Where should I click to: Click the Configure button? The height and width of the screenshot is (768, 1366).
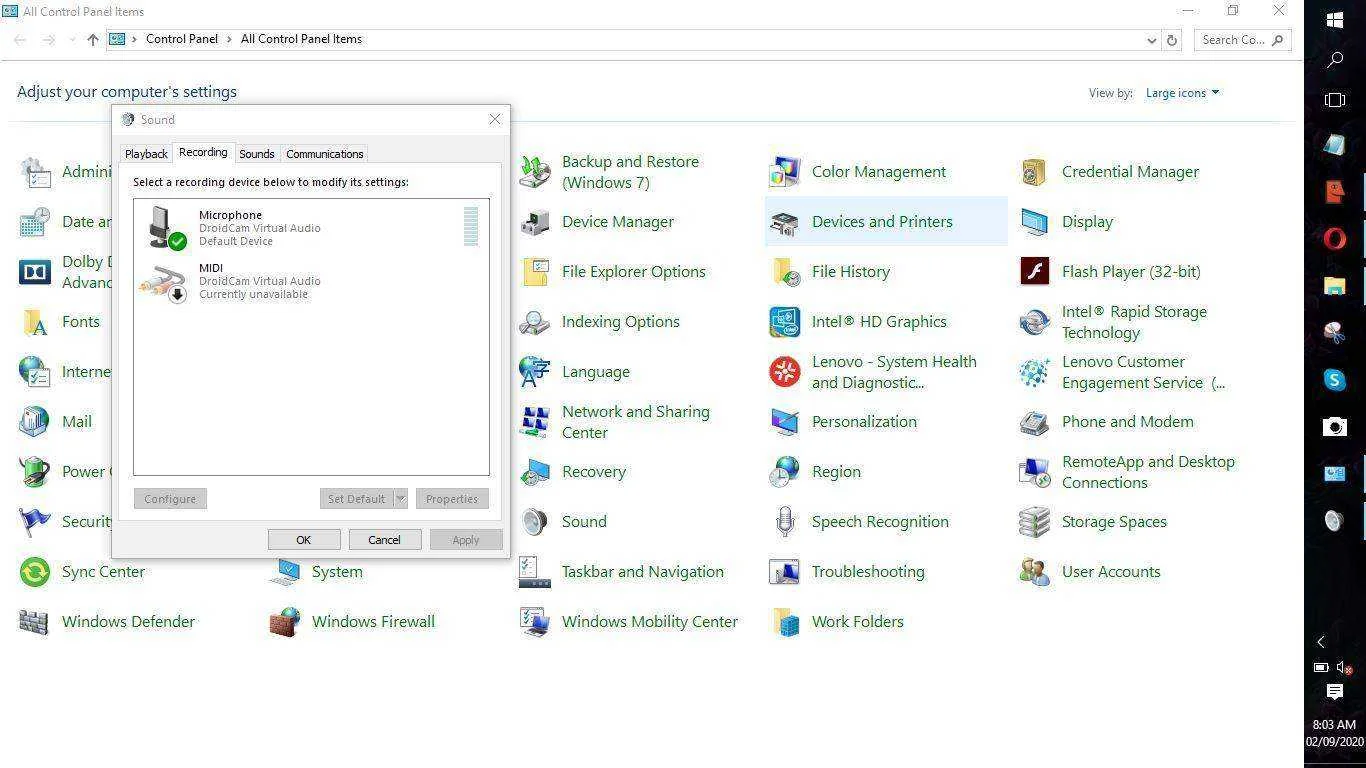170,499
